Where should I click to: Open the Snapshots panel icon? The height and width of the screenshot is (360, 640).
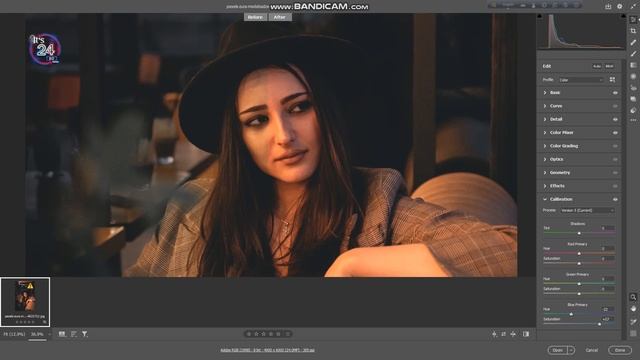[633, 99]
